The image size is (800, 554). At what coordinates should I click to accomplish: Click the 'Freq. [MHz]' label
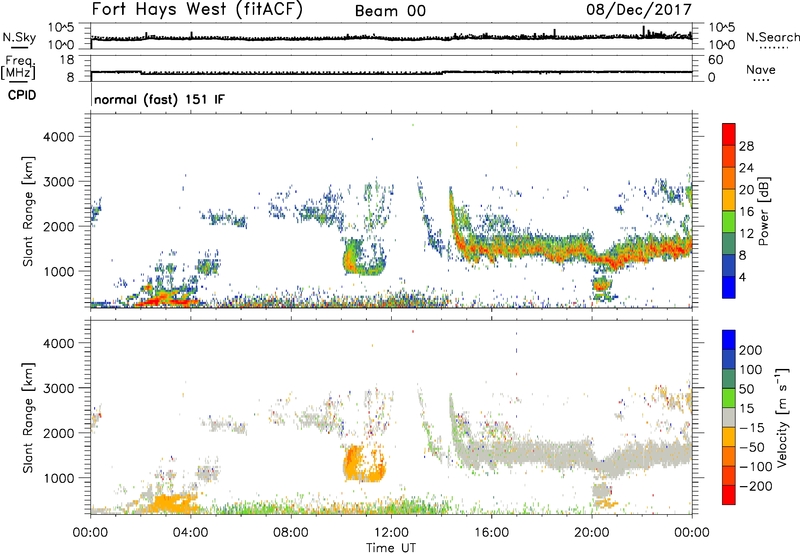19,67
